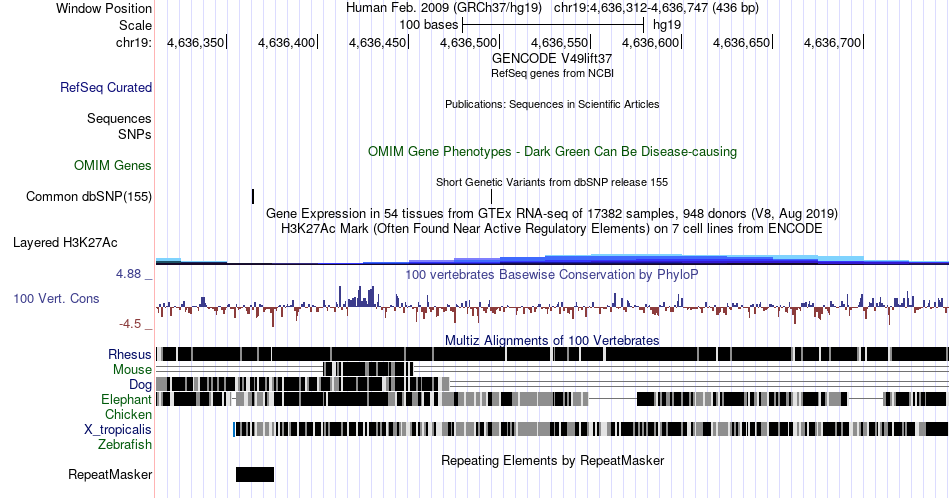Viewport: 950px width, 498px height.
Task: Click the black RepeatMasker repeat element block
Action: point(255,474)
